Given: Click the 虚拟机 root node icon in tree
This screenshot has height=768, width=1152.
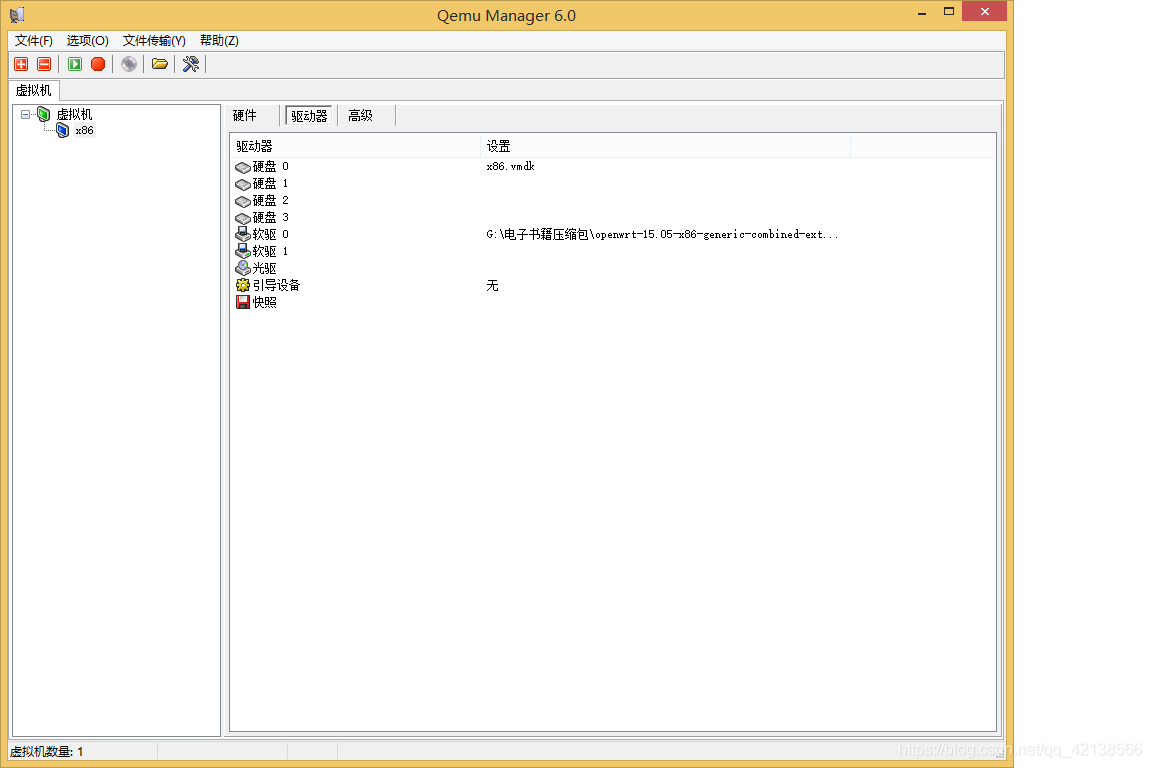Looking at the screenshot, I should pyautogui.click(x=44, y=114).
